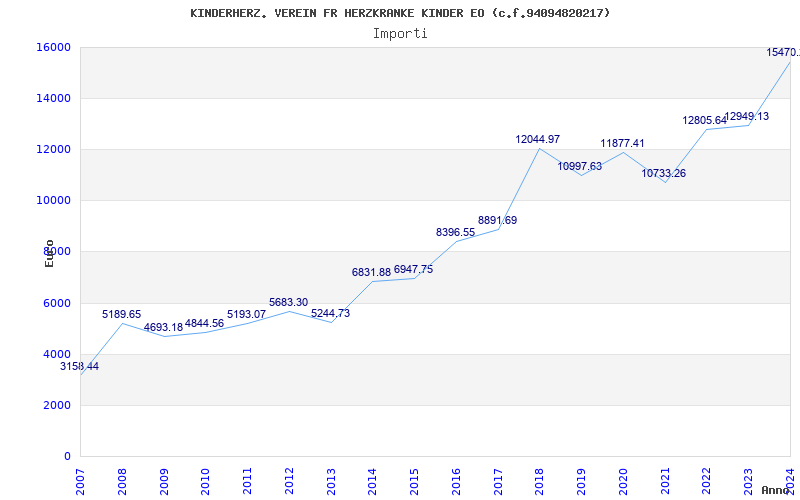Click the y-axis value 12000
This screenshot has width=800, height=500.
click(x=53, y=149)
